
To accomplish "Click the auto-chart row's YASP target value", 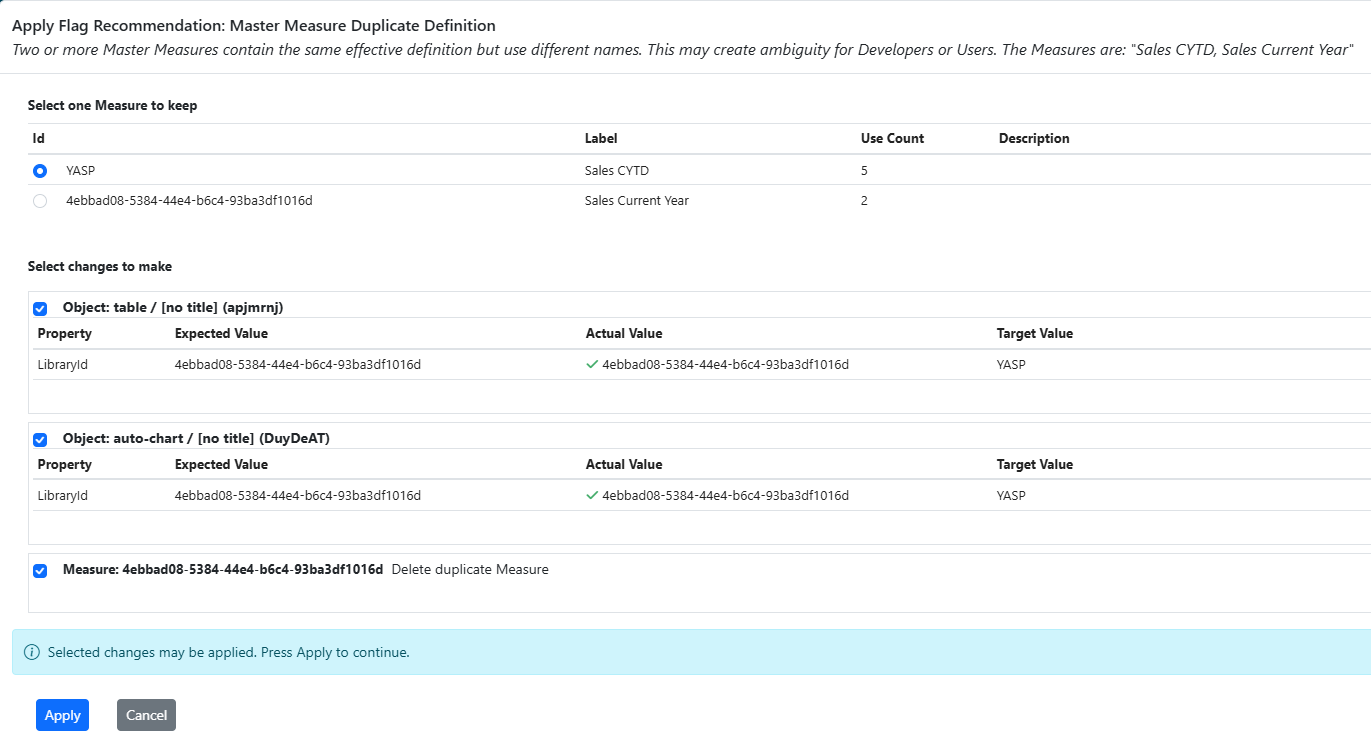I will (1011, 496).
